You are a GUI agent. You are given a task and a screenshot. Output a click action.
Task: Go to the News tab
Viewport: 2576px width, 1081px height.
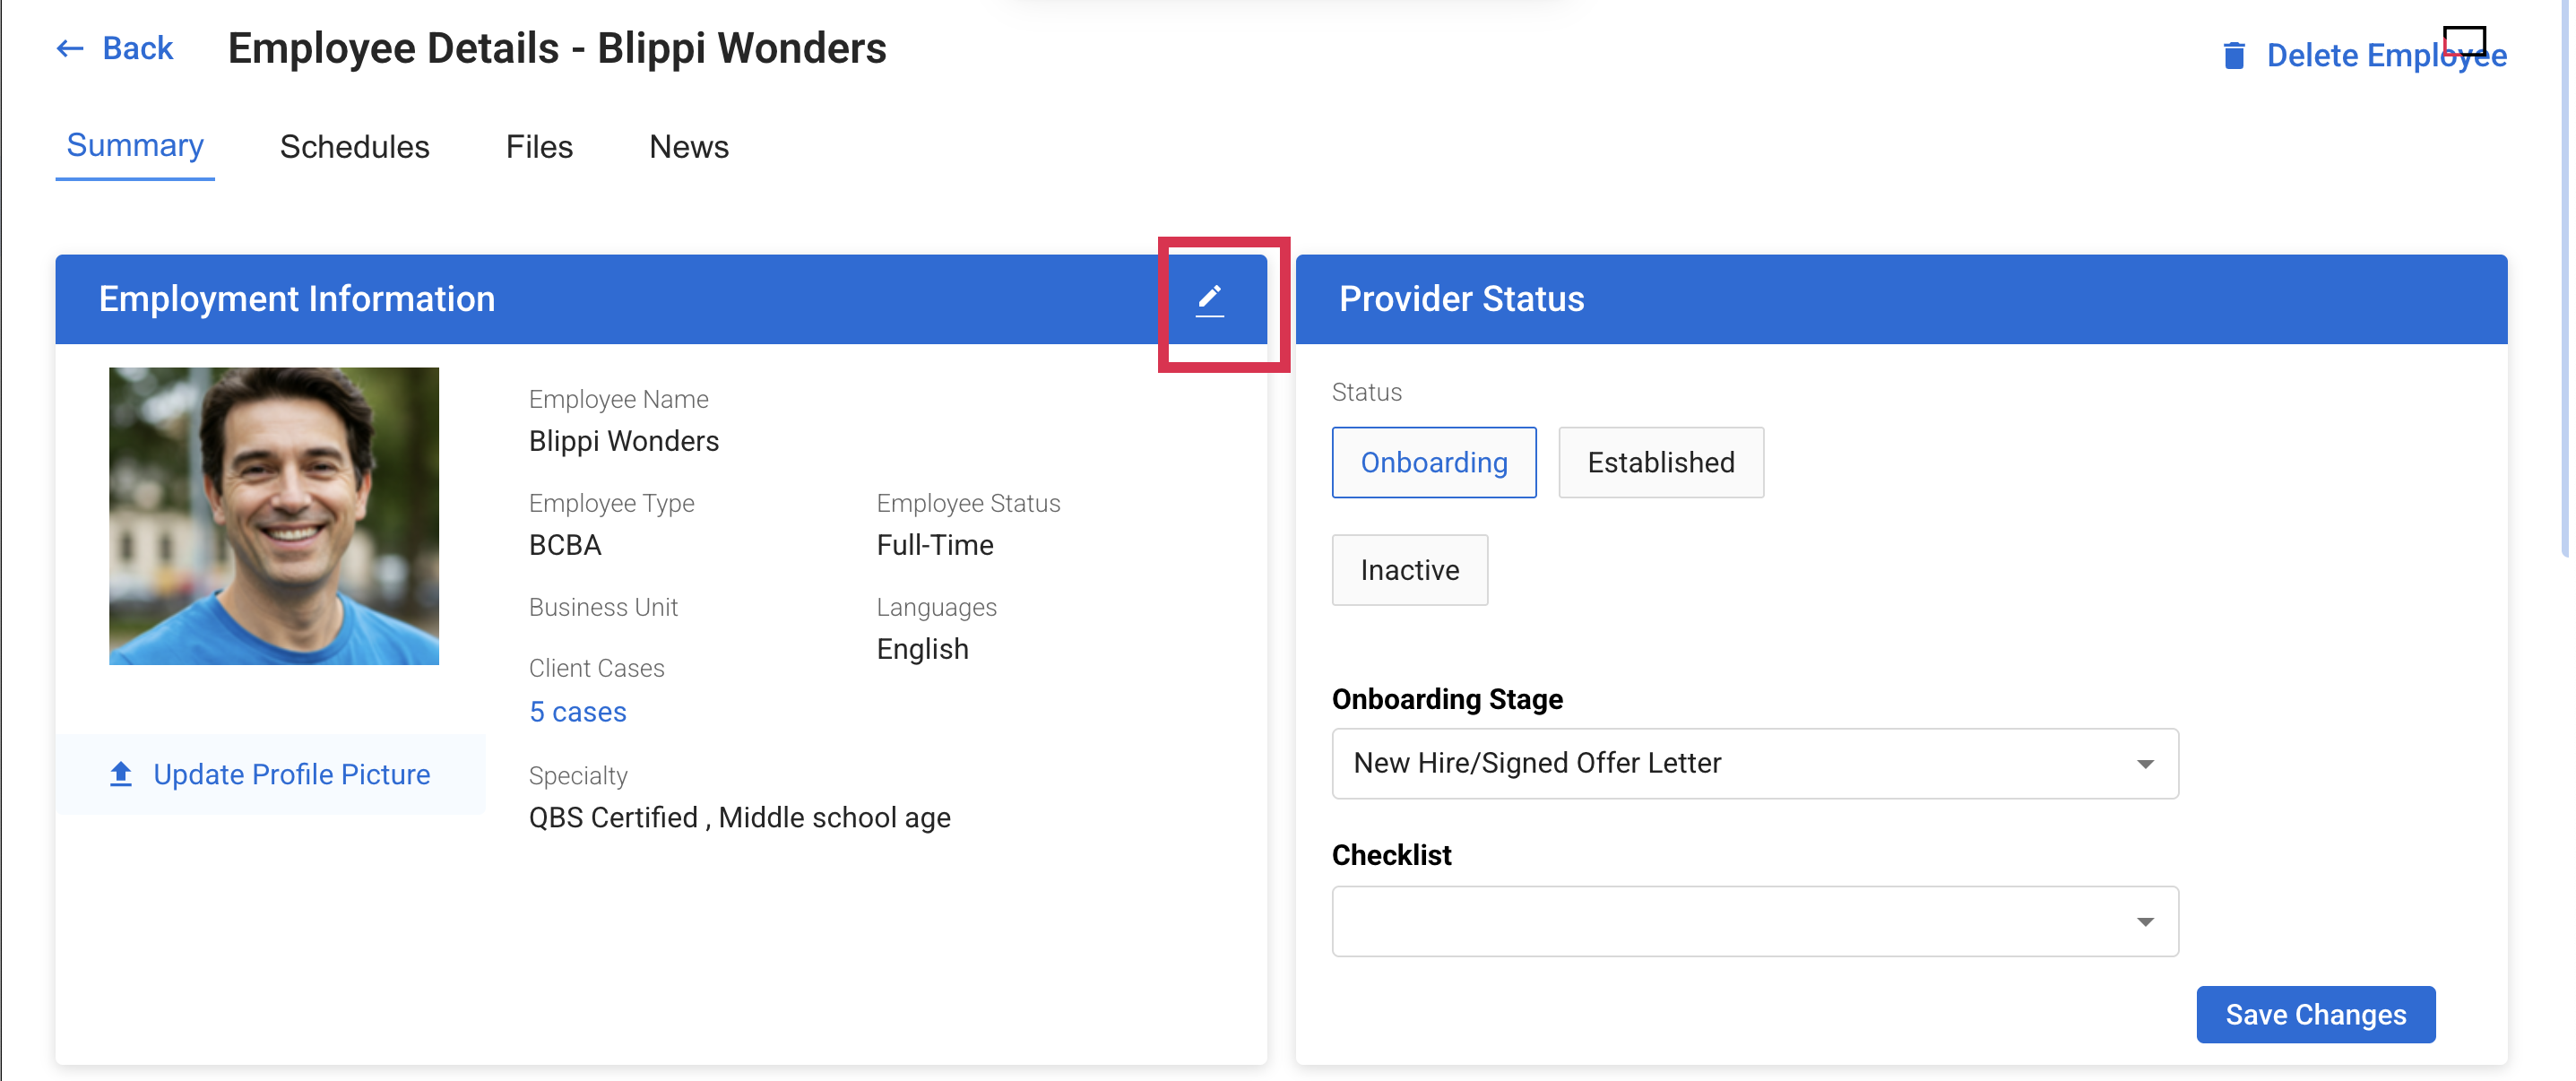point(688,147)
